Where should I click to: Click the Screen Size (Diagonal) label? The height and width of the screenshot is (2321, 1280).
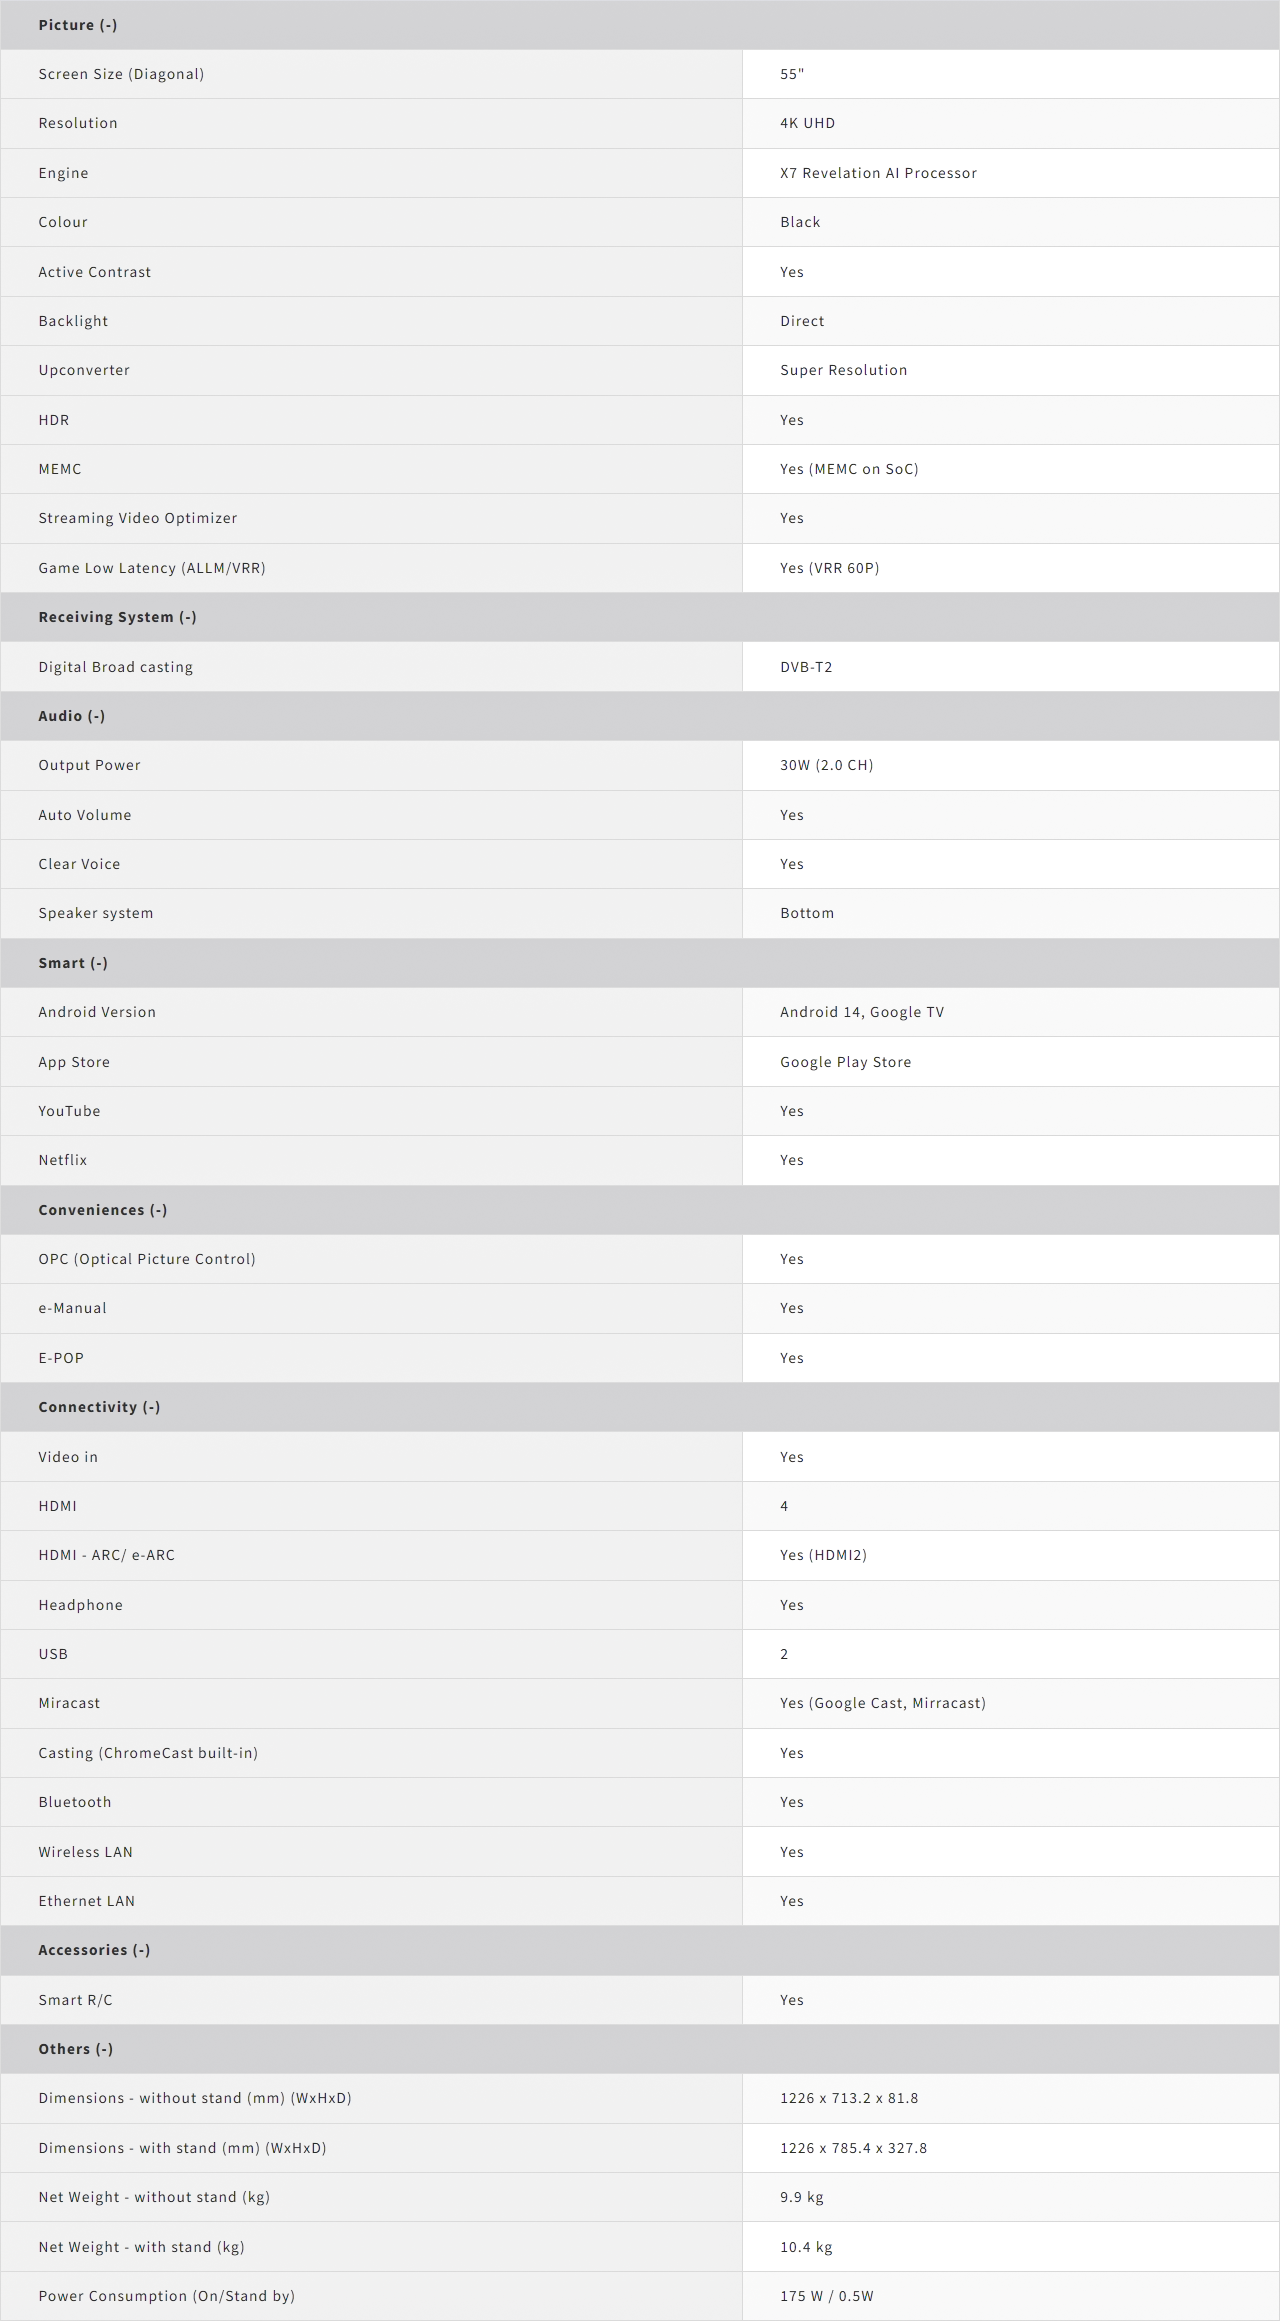pos(121,74)
